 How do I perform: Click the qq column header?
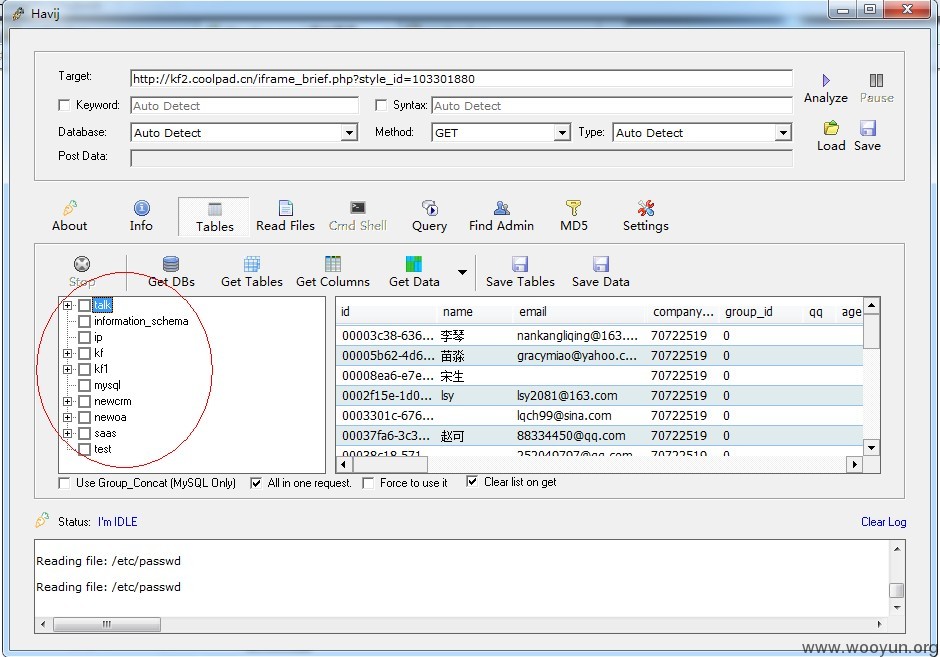[x=819, y=312]
